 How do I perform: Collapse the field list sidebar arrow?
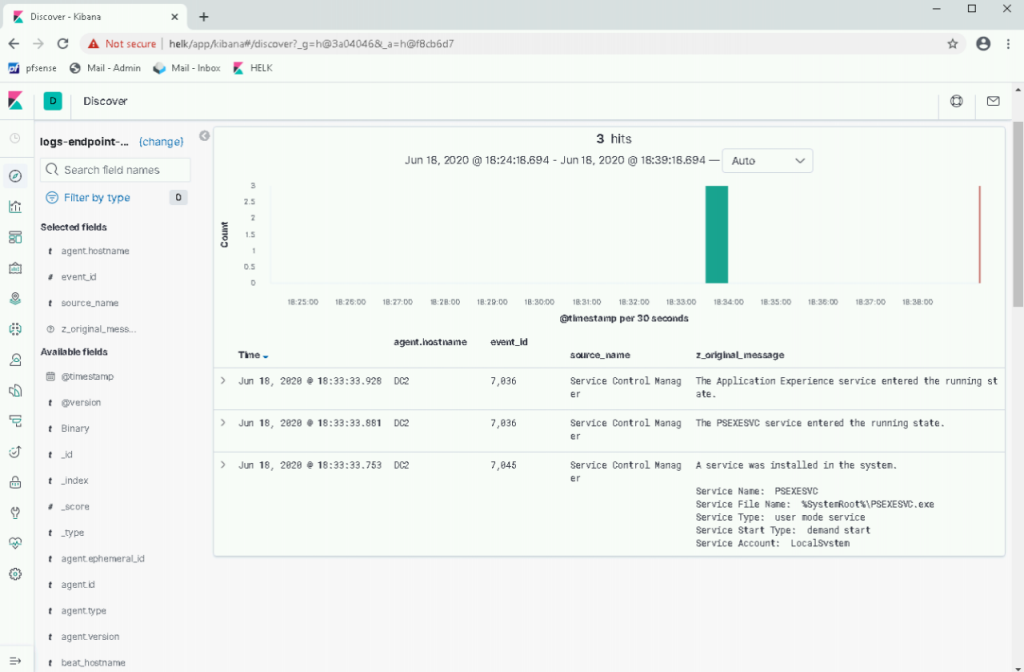tap(204, 136)
